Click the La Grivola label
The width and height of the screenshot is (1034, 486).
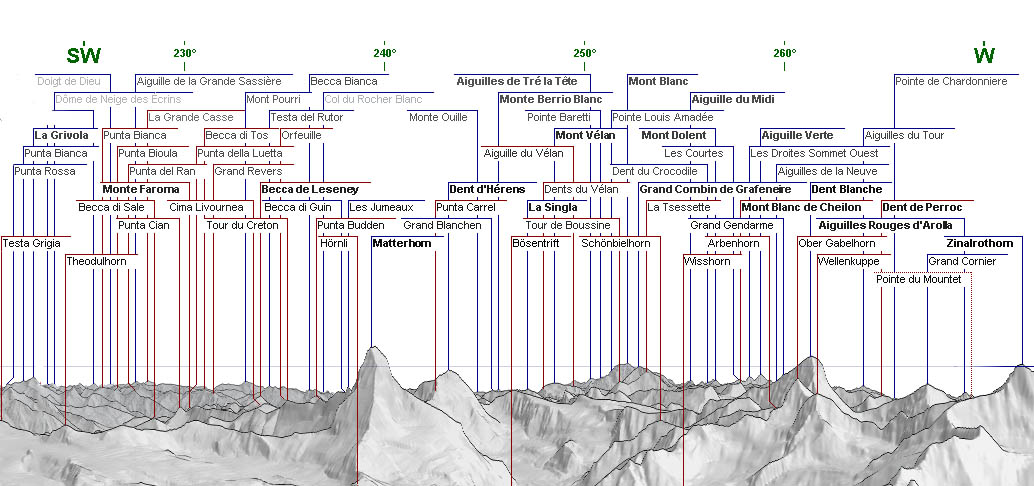coord(61,135)
